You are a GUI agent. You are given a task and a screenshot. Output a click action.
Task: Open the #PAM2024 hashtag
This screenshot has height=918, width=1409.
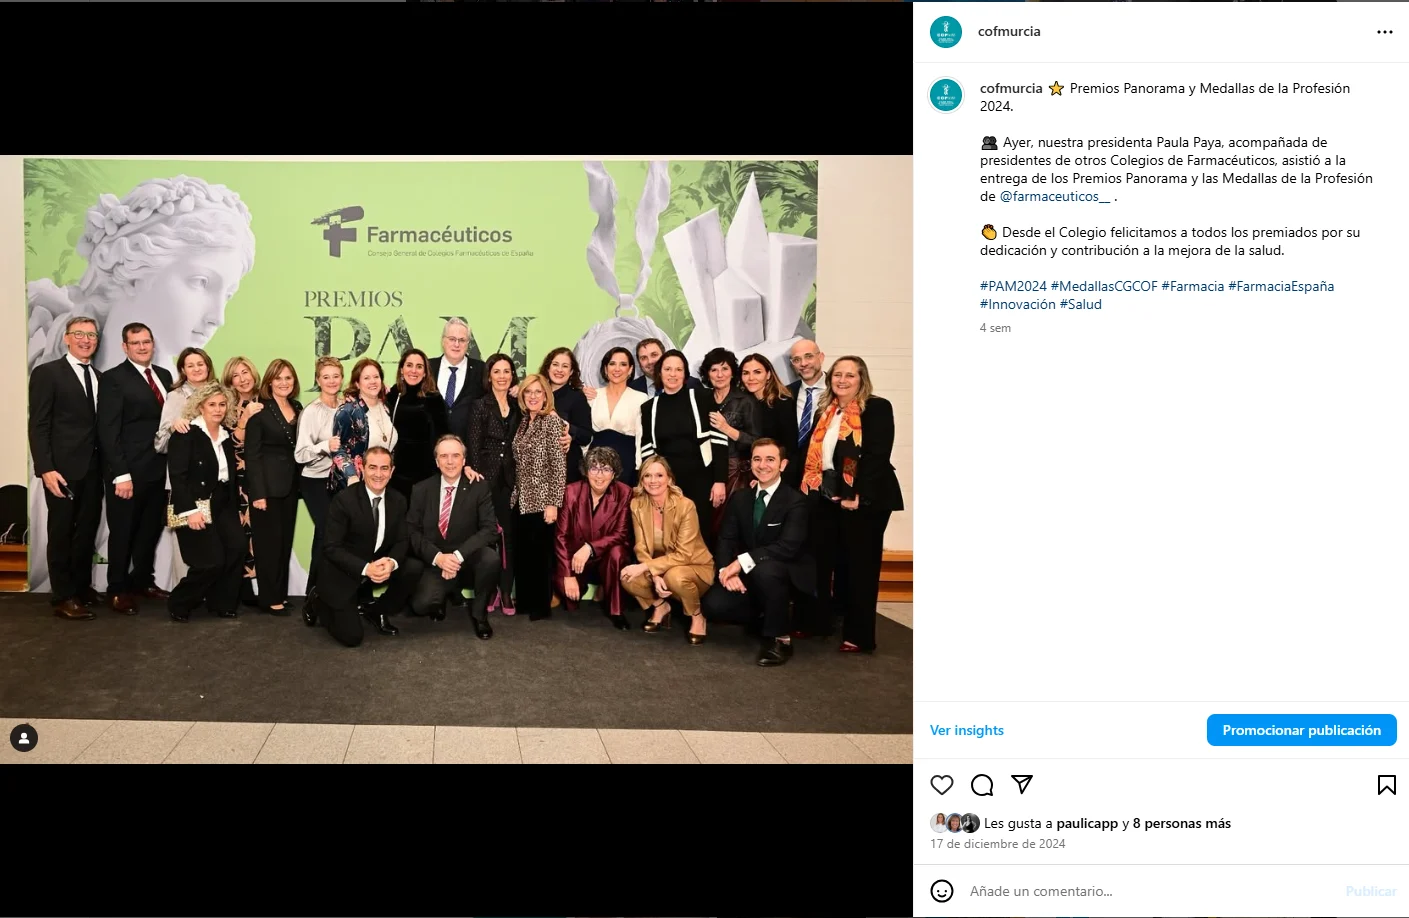tap(1013, 286)
